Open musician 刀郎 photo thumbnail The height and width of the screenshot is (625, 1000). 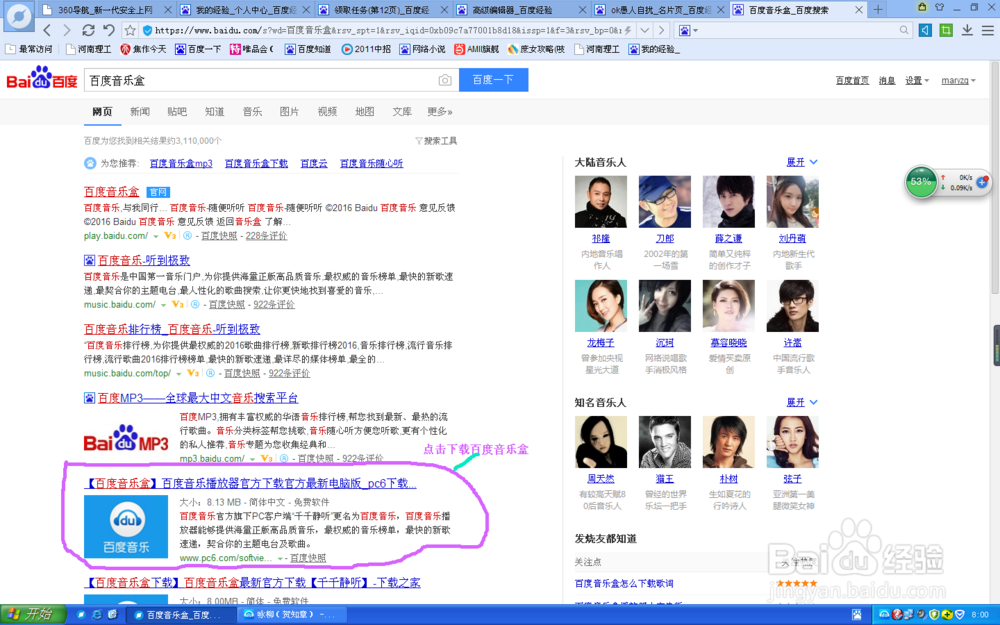click(x=665, y=202)
